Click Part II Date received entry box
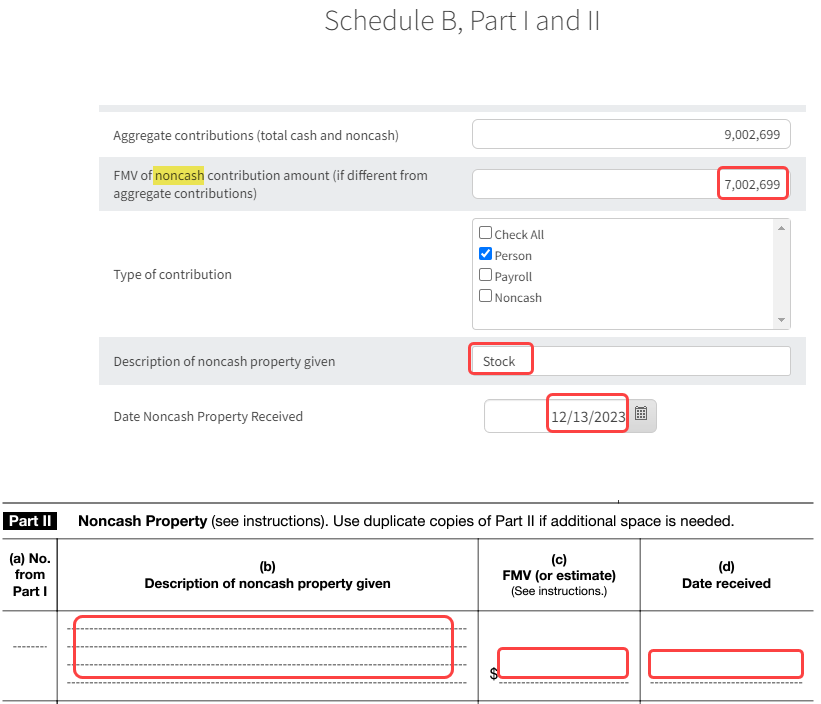The width and height of the screenshot is (821, 704). click(x=725, y=663)
